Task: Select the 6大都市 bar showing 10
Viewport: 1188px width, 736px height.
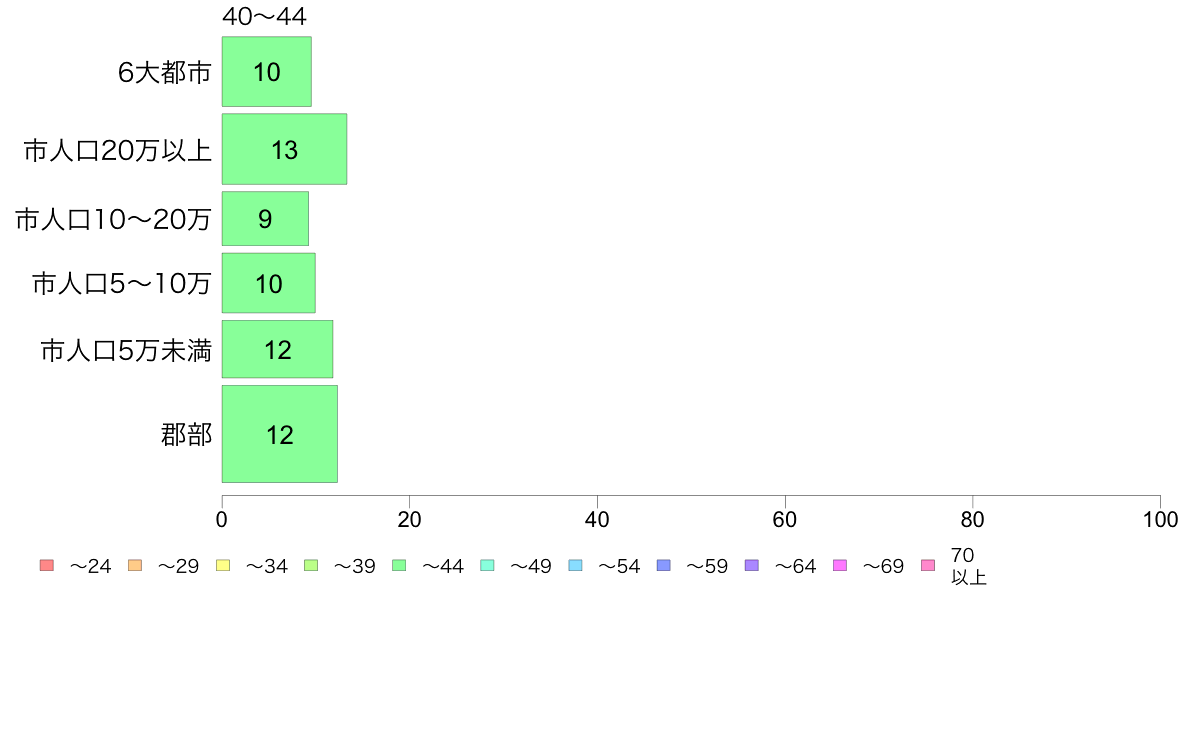Action: click(267, 72)
